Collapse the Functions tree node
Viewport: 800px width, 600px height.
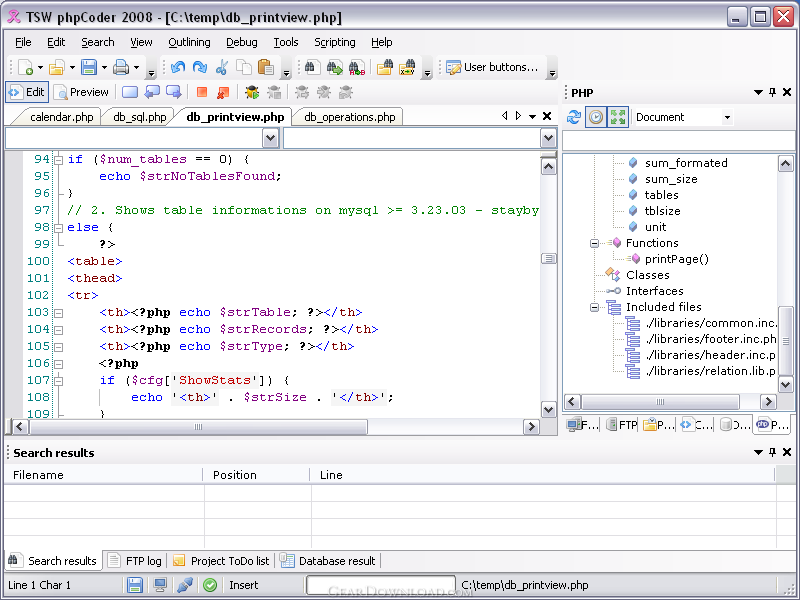click(x=594, y=243)
